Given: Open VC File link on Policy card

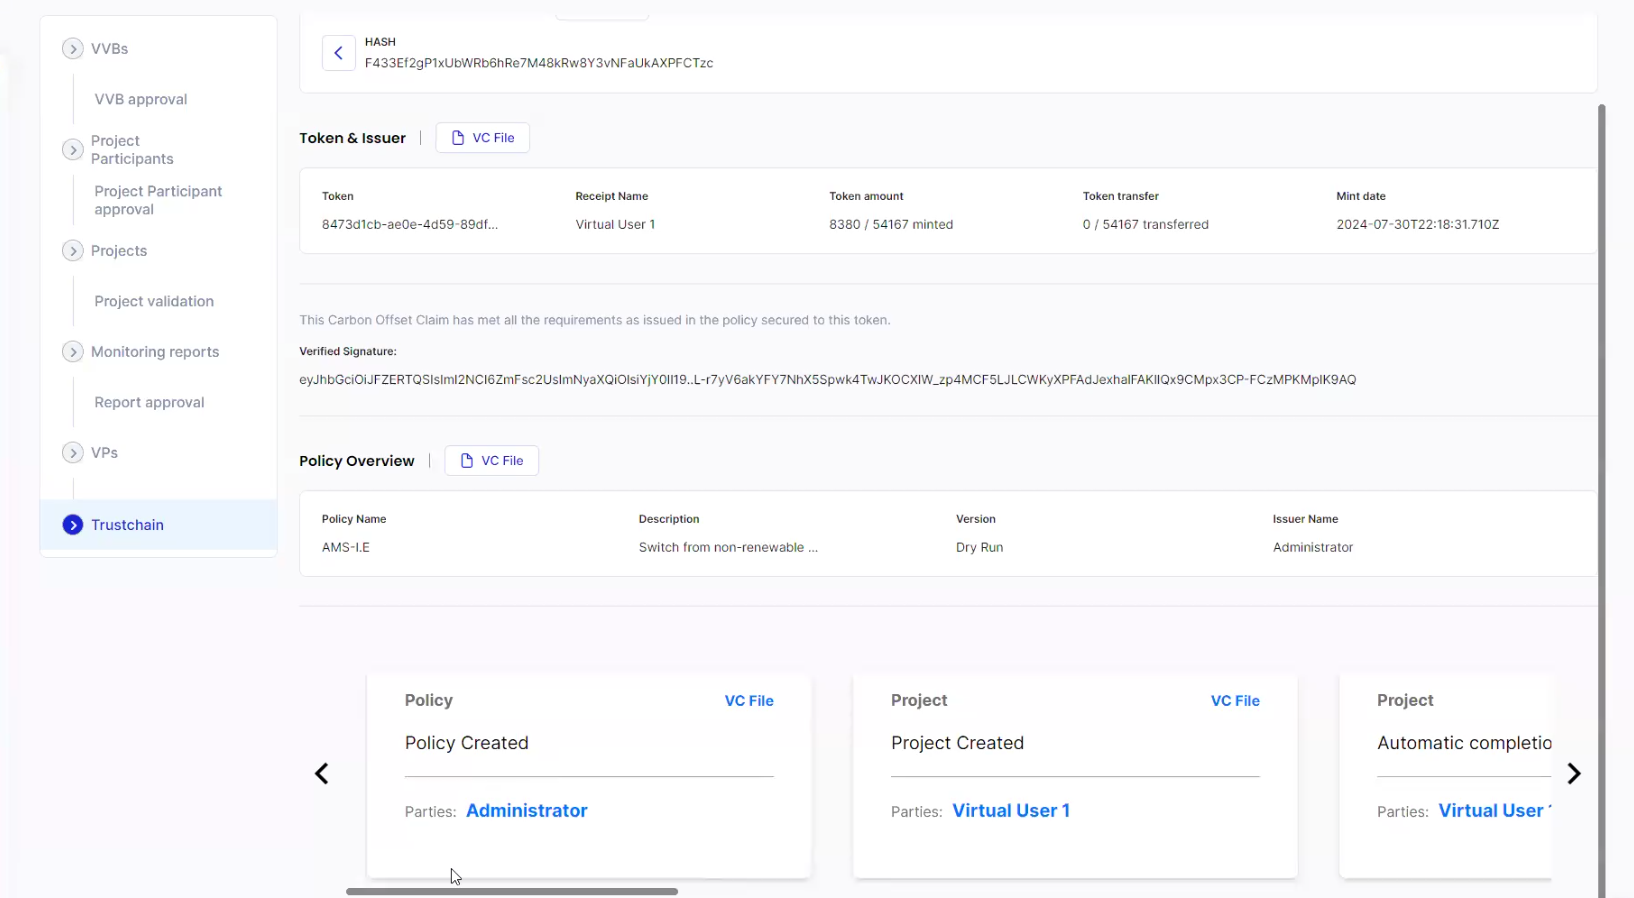Looking at the screenshot, I should (748, 701).
